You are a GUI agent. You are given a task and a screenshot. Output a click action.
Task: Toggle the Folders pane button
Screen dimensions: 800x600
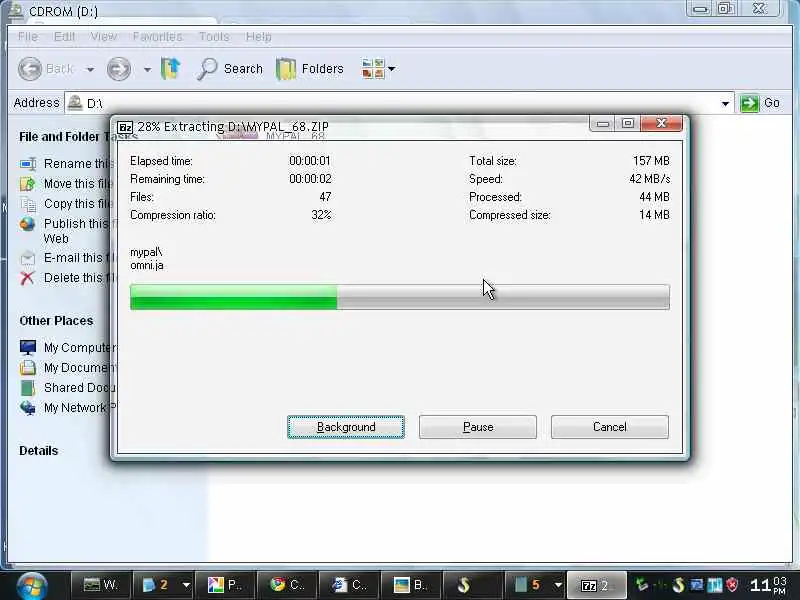[310, 68]
